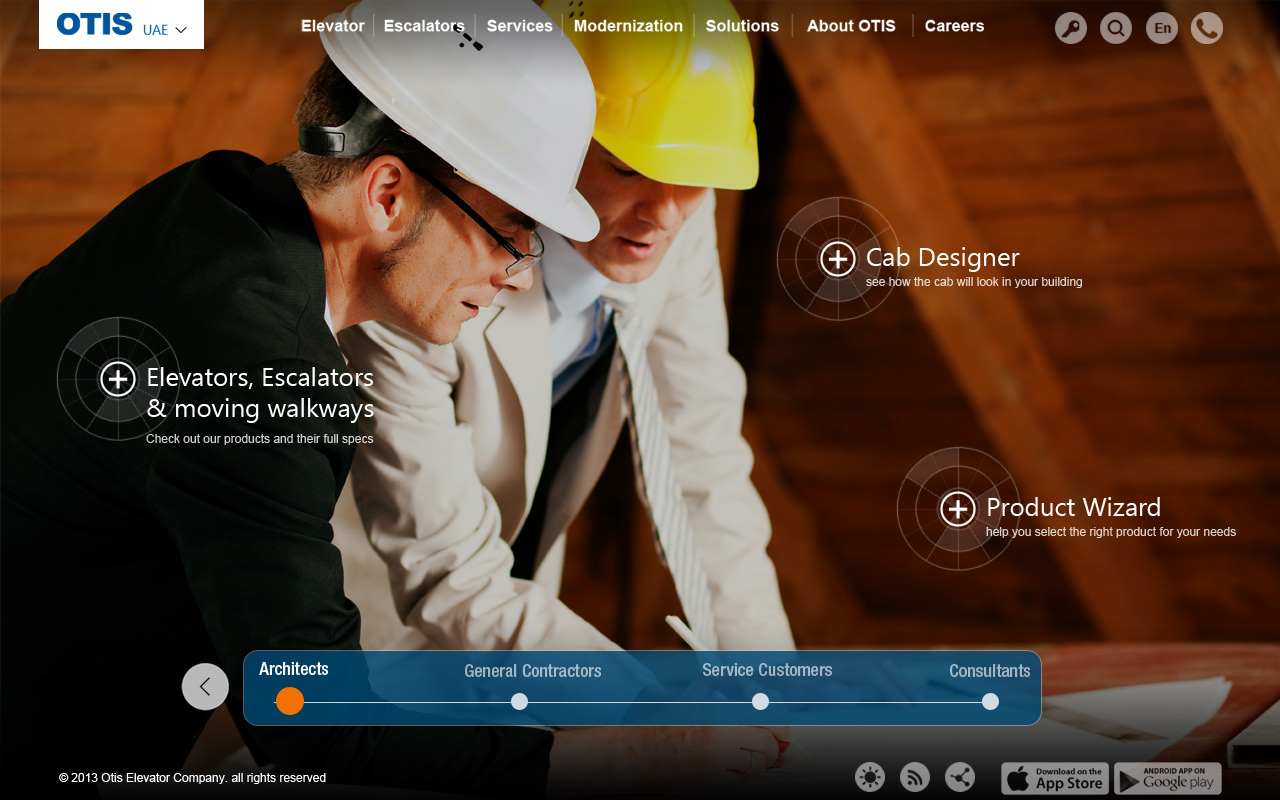Click the General Contractors timeline dot
Viewport: 1280px width, 800px height.
coord(519,702)
